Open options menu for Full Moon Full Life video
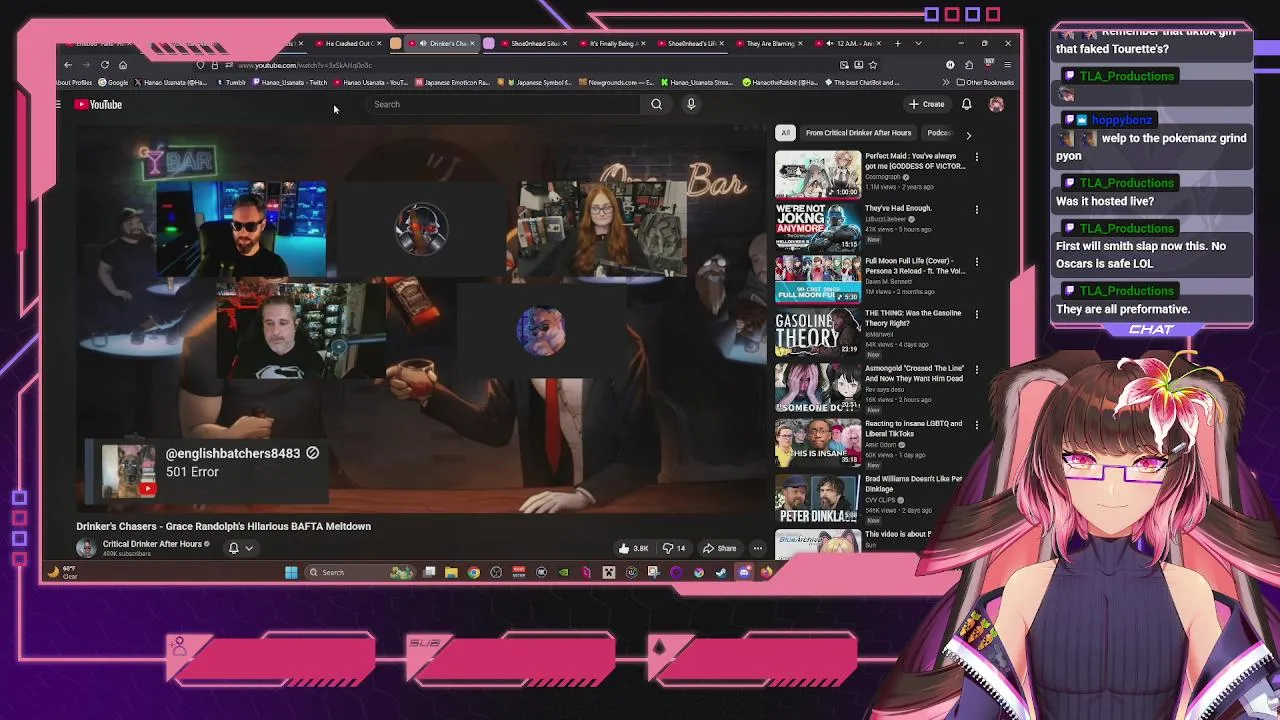1280x720 pixels. coord(977,262)
